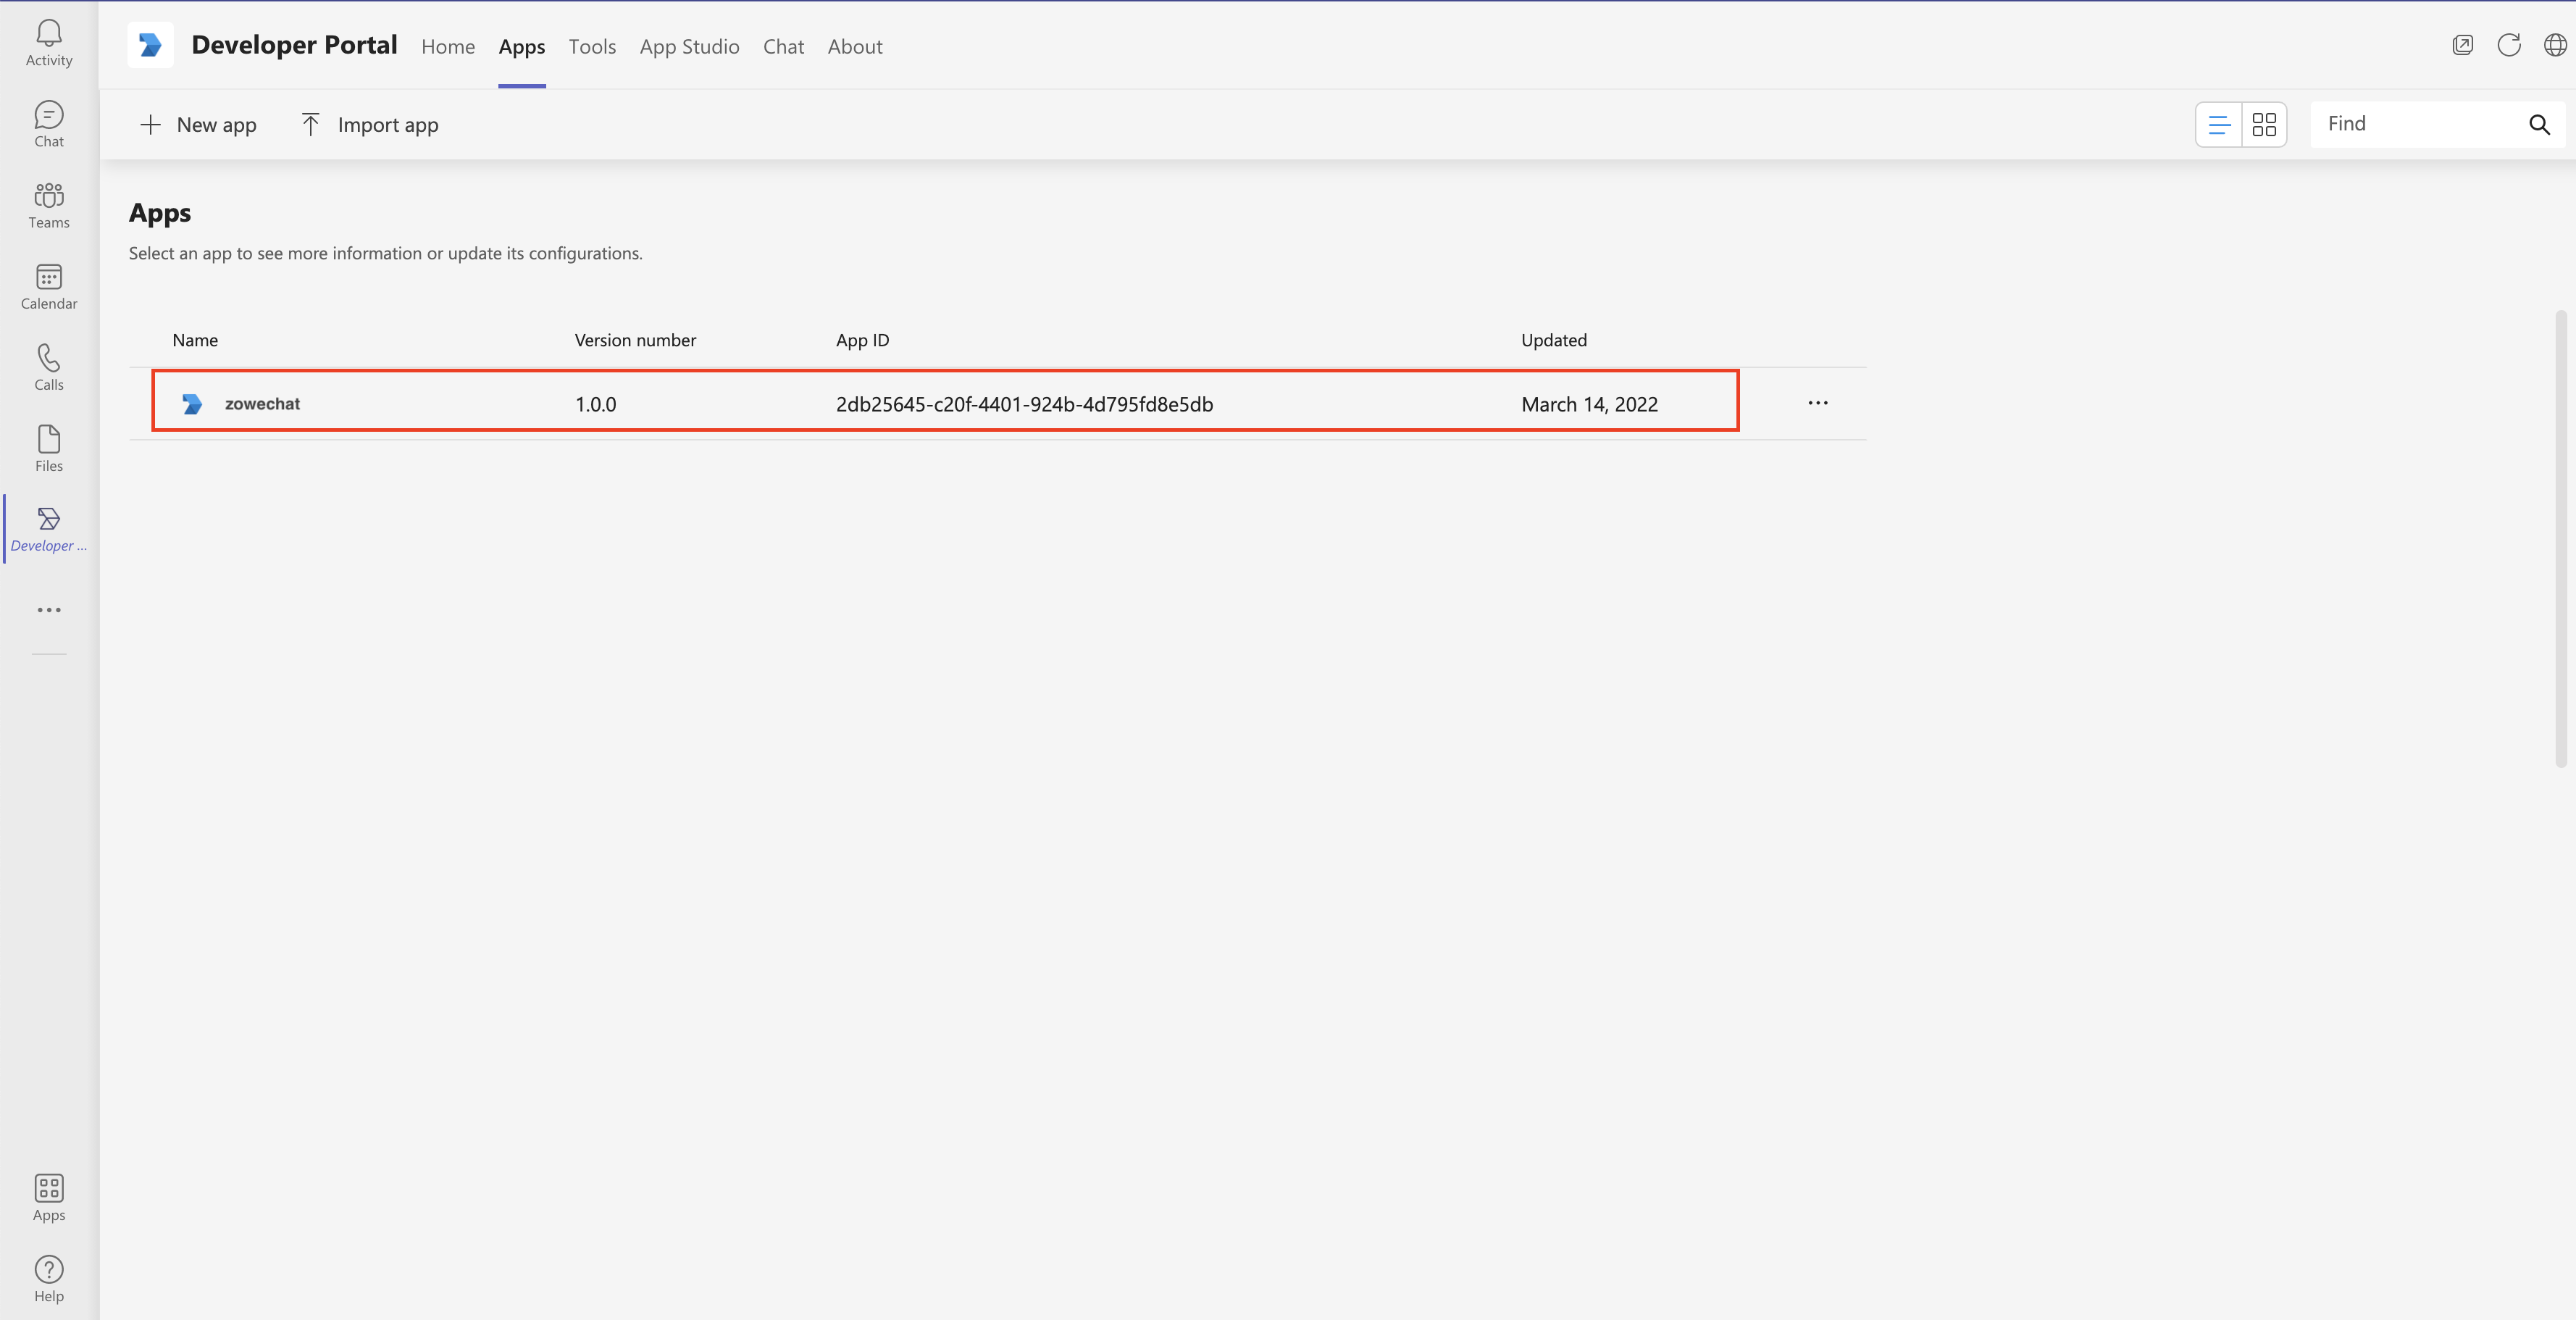Click the globe icon at top right
Image resolution: width=2576 pixels, height=1320 pixels.
point(2554,45)
